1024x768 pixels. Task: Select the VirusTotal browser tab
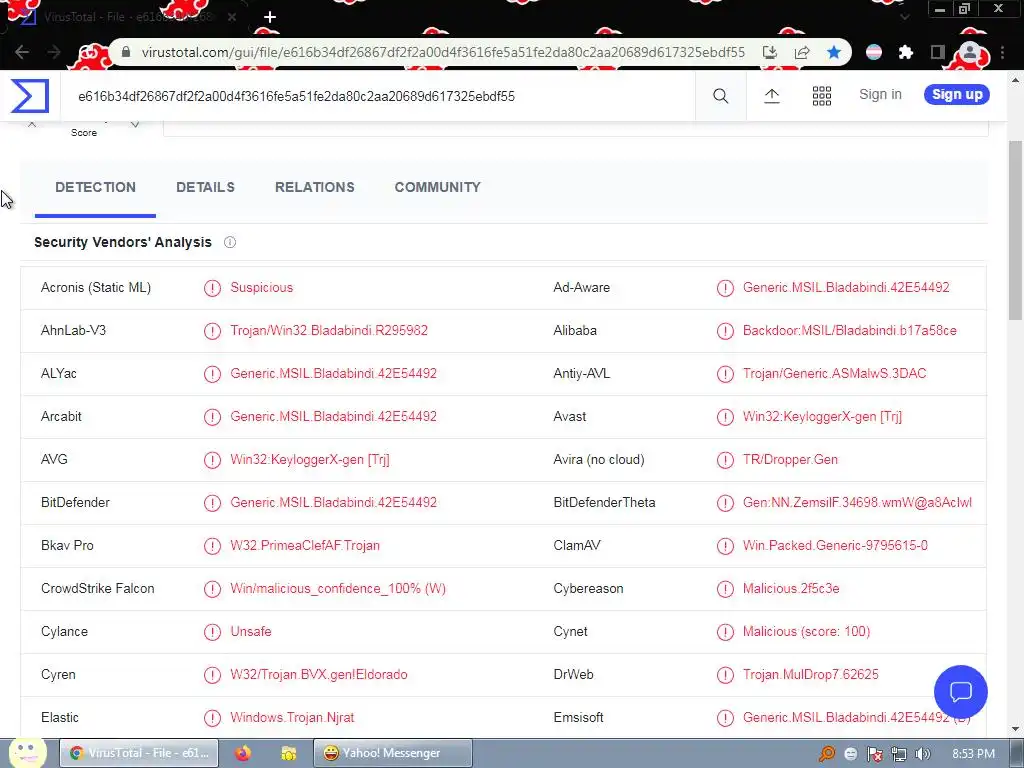pos(127,17)
